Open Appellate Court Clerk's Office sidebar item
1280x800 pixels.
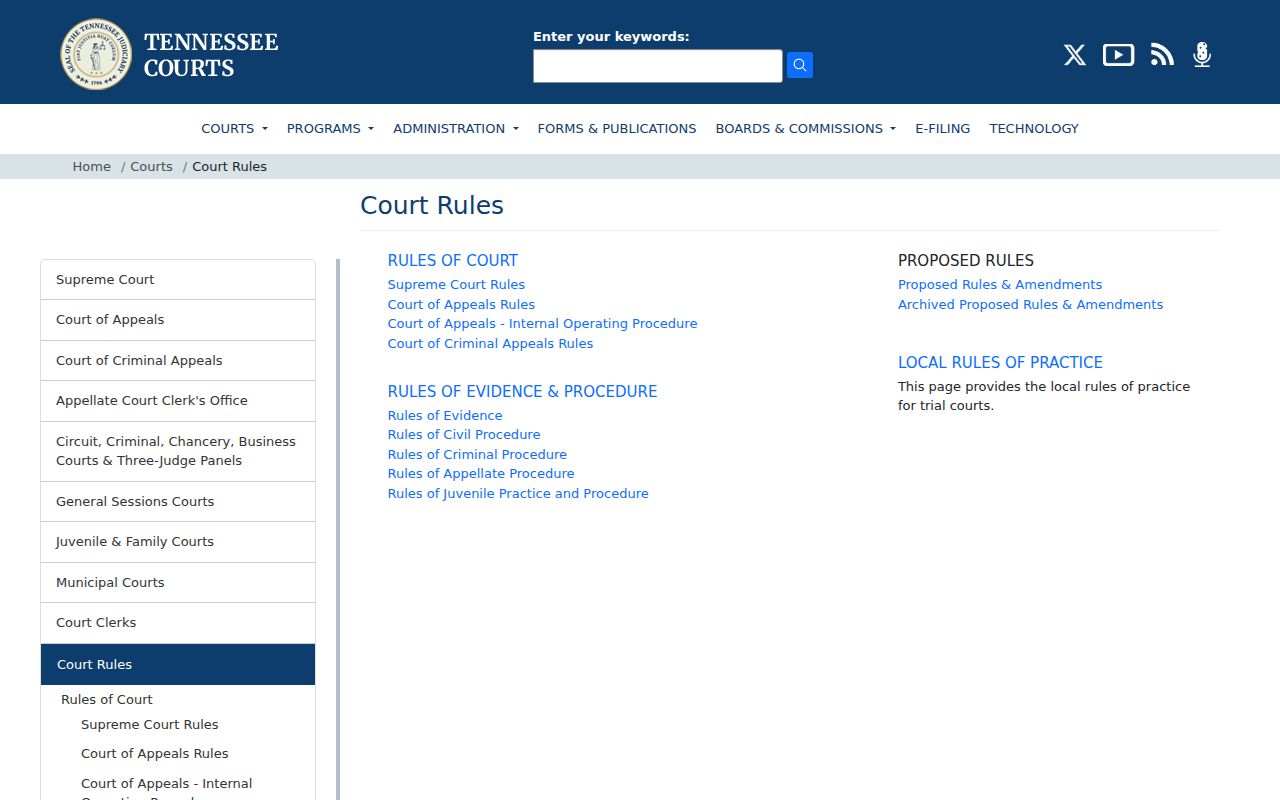point(178,401)
